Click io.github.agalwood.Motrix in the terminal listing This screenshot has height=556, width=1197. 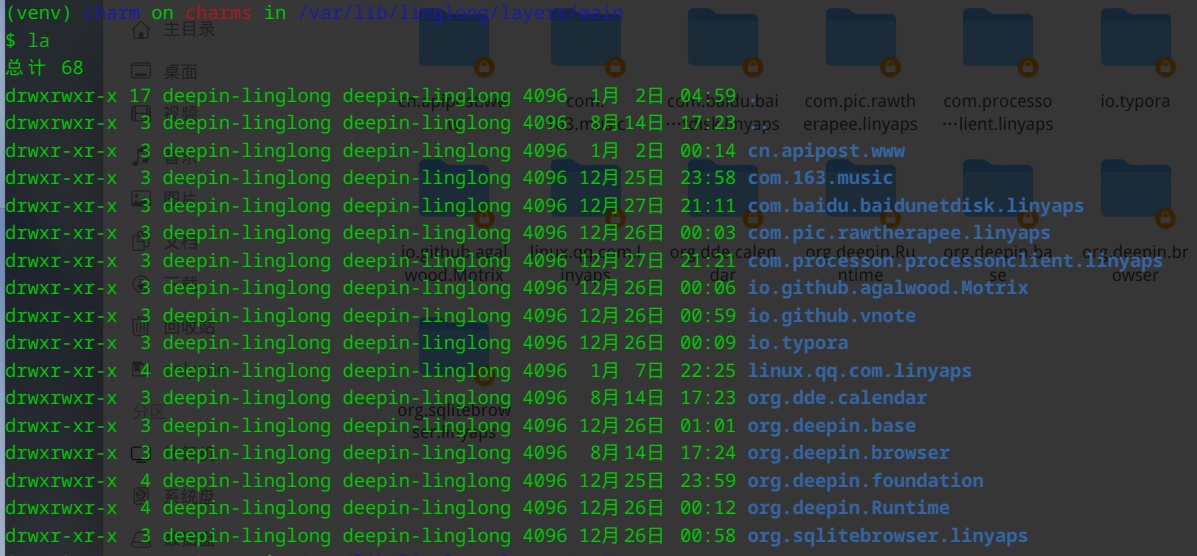coord(888,288)
